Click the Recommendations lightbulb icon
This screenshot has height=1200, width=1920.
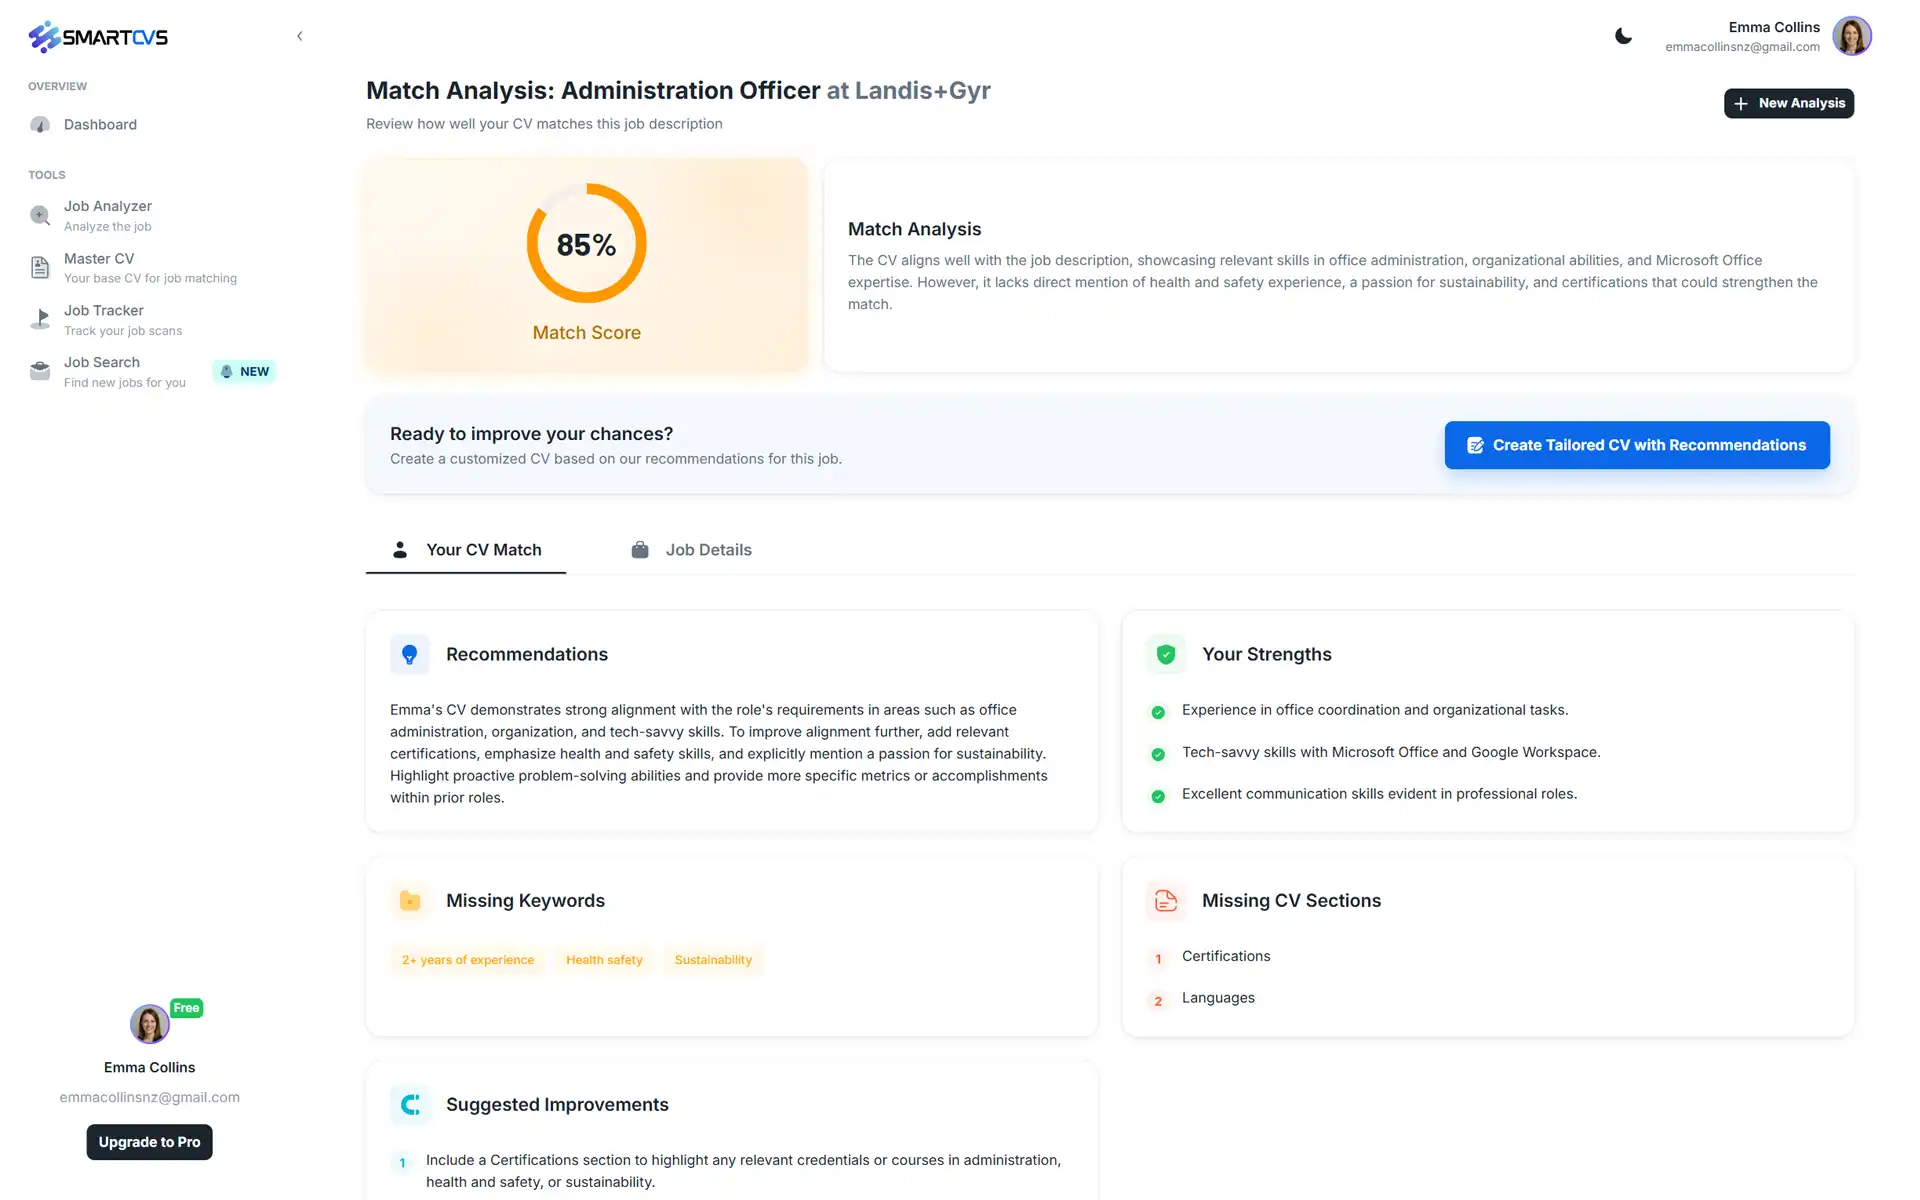[x=410, y=654]
